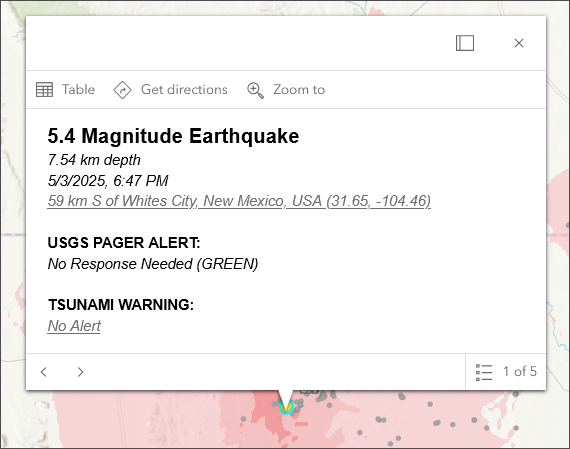Close the earthquake popup
This screenshot has width=570, height=449.
click(519, 43)
